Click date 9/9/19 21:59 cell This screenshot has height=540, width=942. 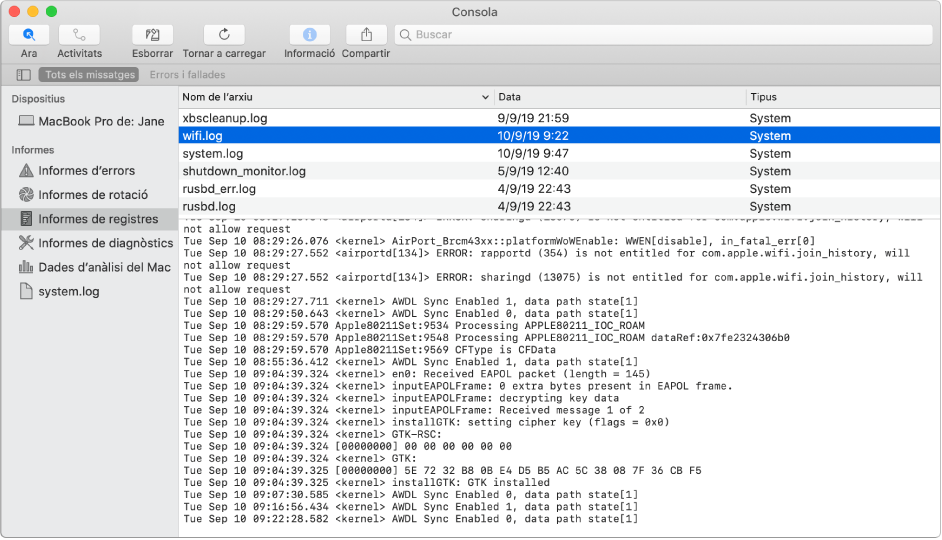[533, 118]
